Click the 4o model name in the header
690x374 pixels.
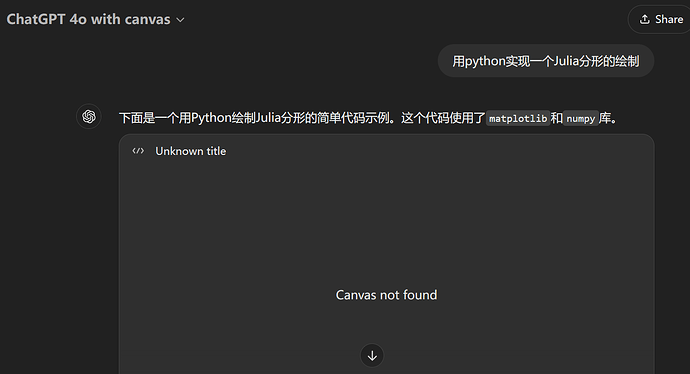click(x=78, y=19)
